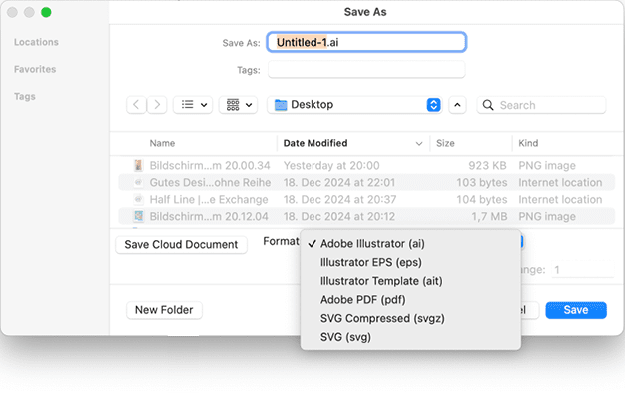
Task: Click the 1,7 MB size cell
Action: pos(489,216)
